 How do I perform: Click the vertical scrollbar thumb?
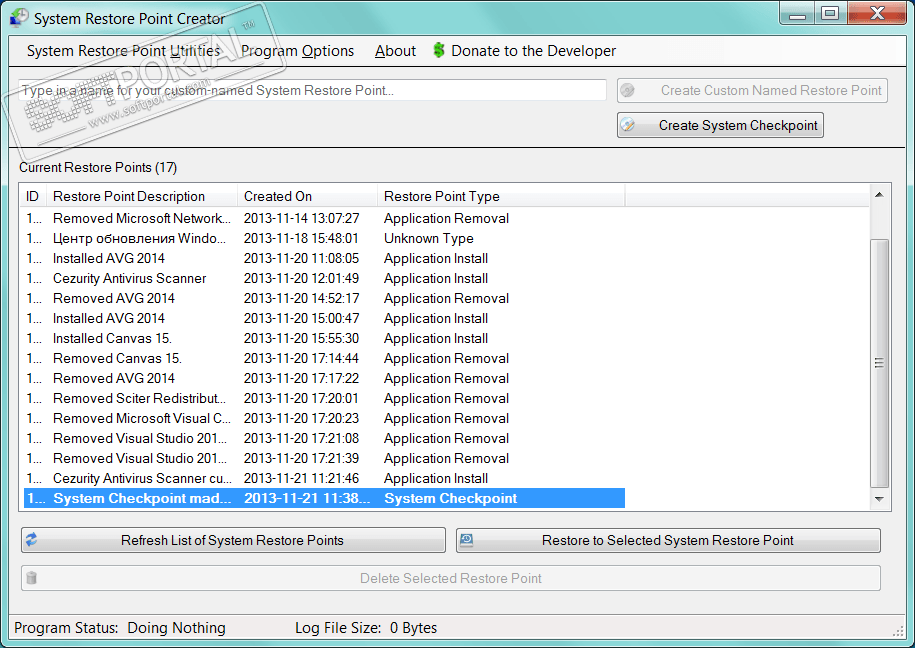(879, 363)
